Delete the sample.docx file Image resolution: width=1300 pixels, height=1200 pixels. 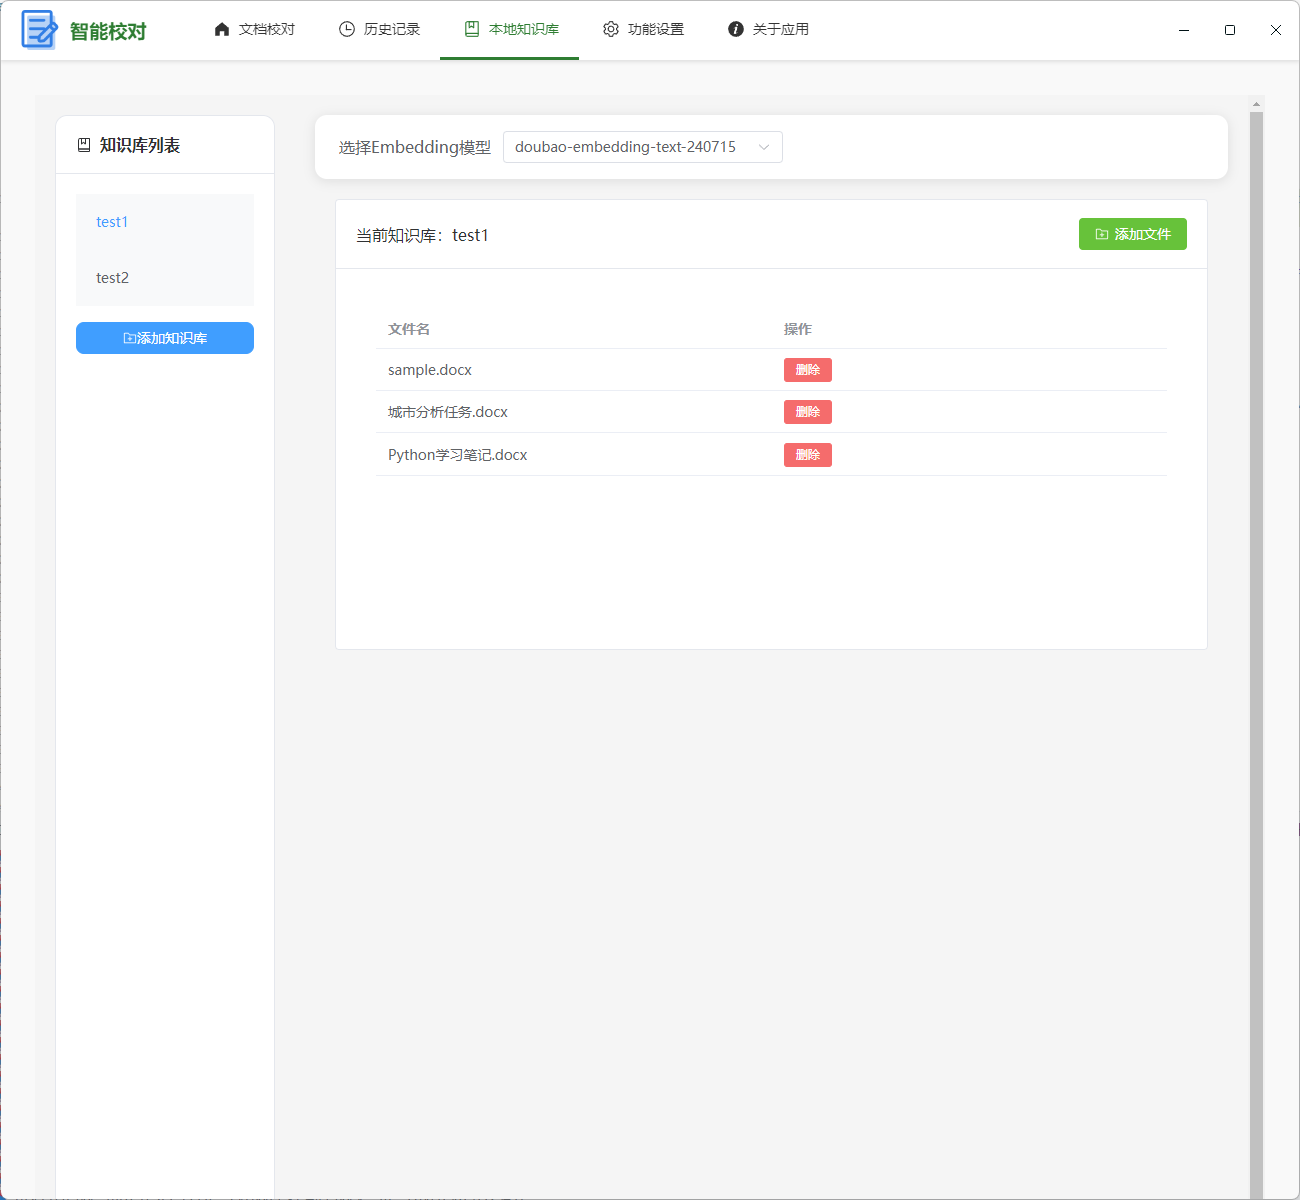(x=808, y=370)
